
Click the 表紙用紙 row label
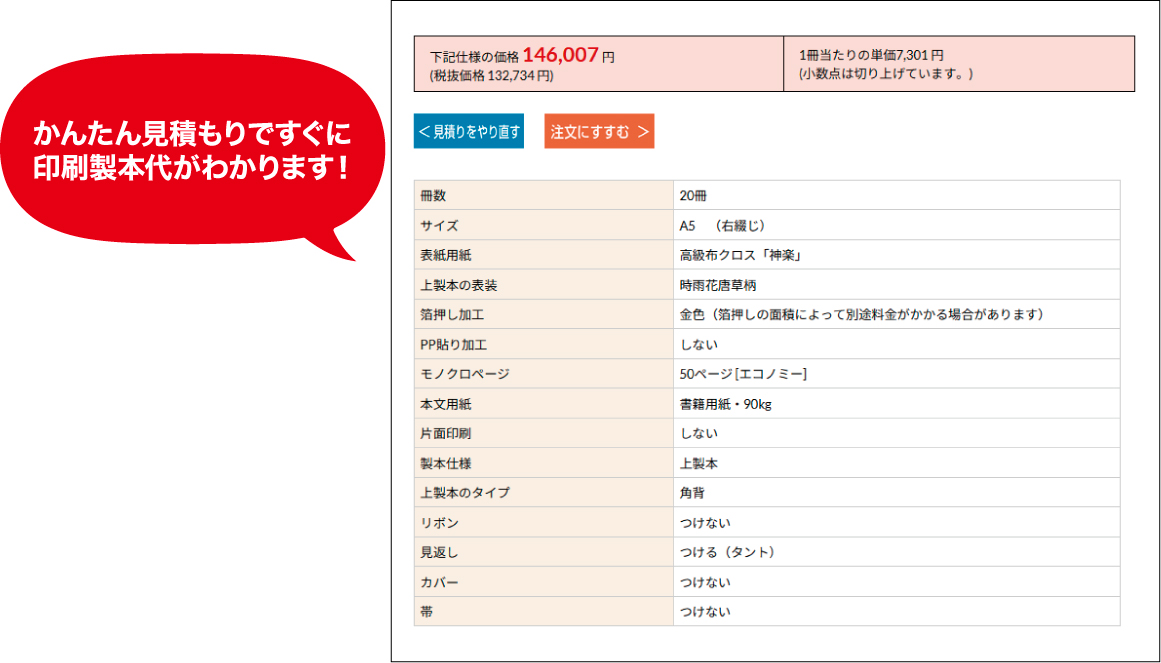445,255
